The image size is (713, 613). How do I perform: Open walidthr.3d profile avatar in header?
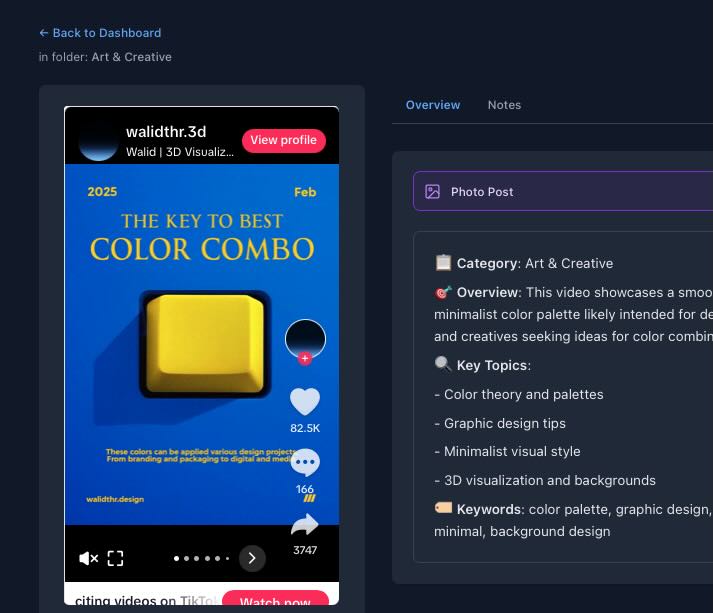[x=99, y=141]
